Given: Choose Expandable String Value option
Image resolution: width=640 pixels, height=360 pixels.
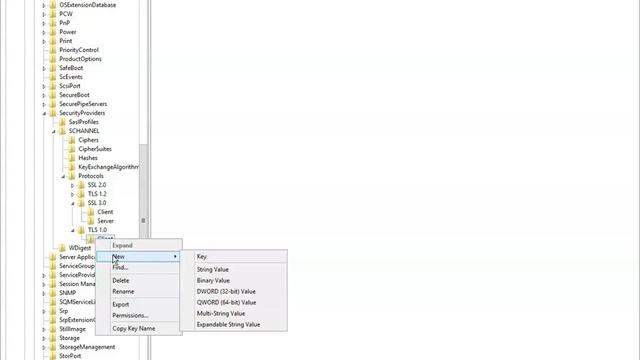Looking at the screenshot, I should 234,324.
